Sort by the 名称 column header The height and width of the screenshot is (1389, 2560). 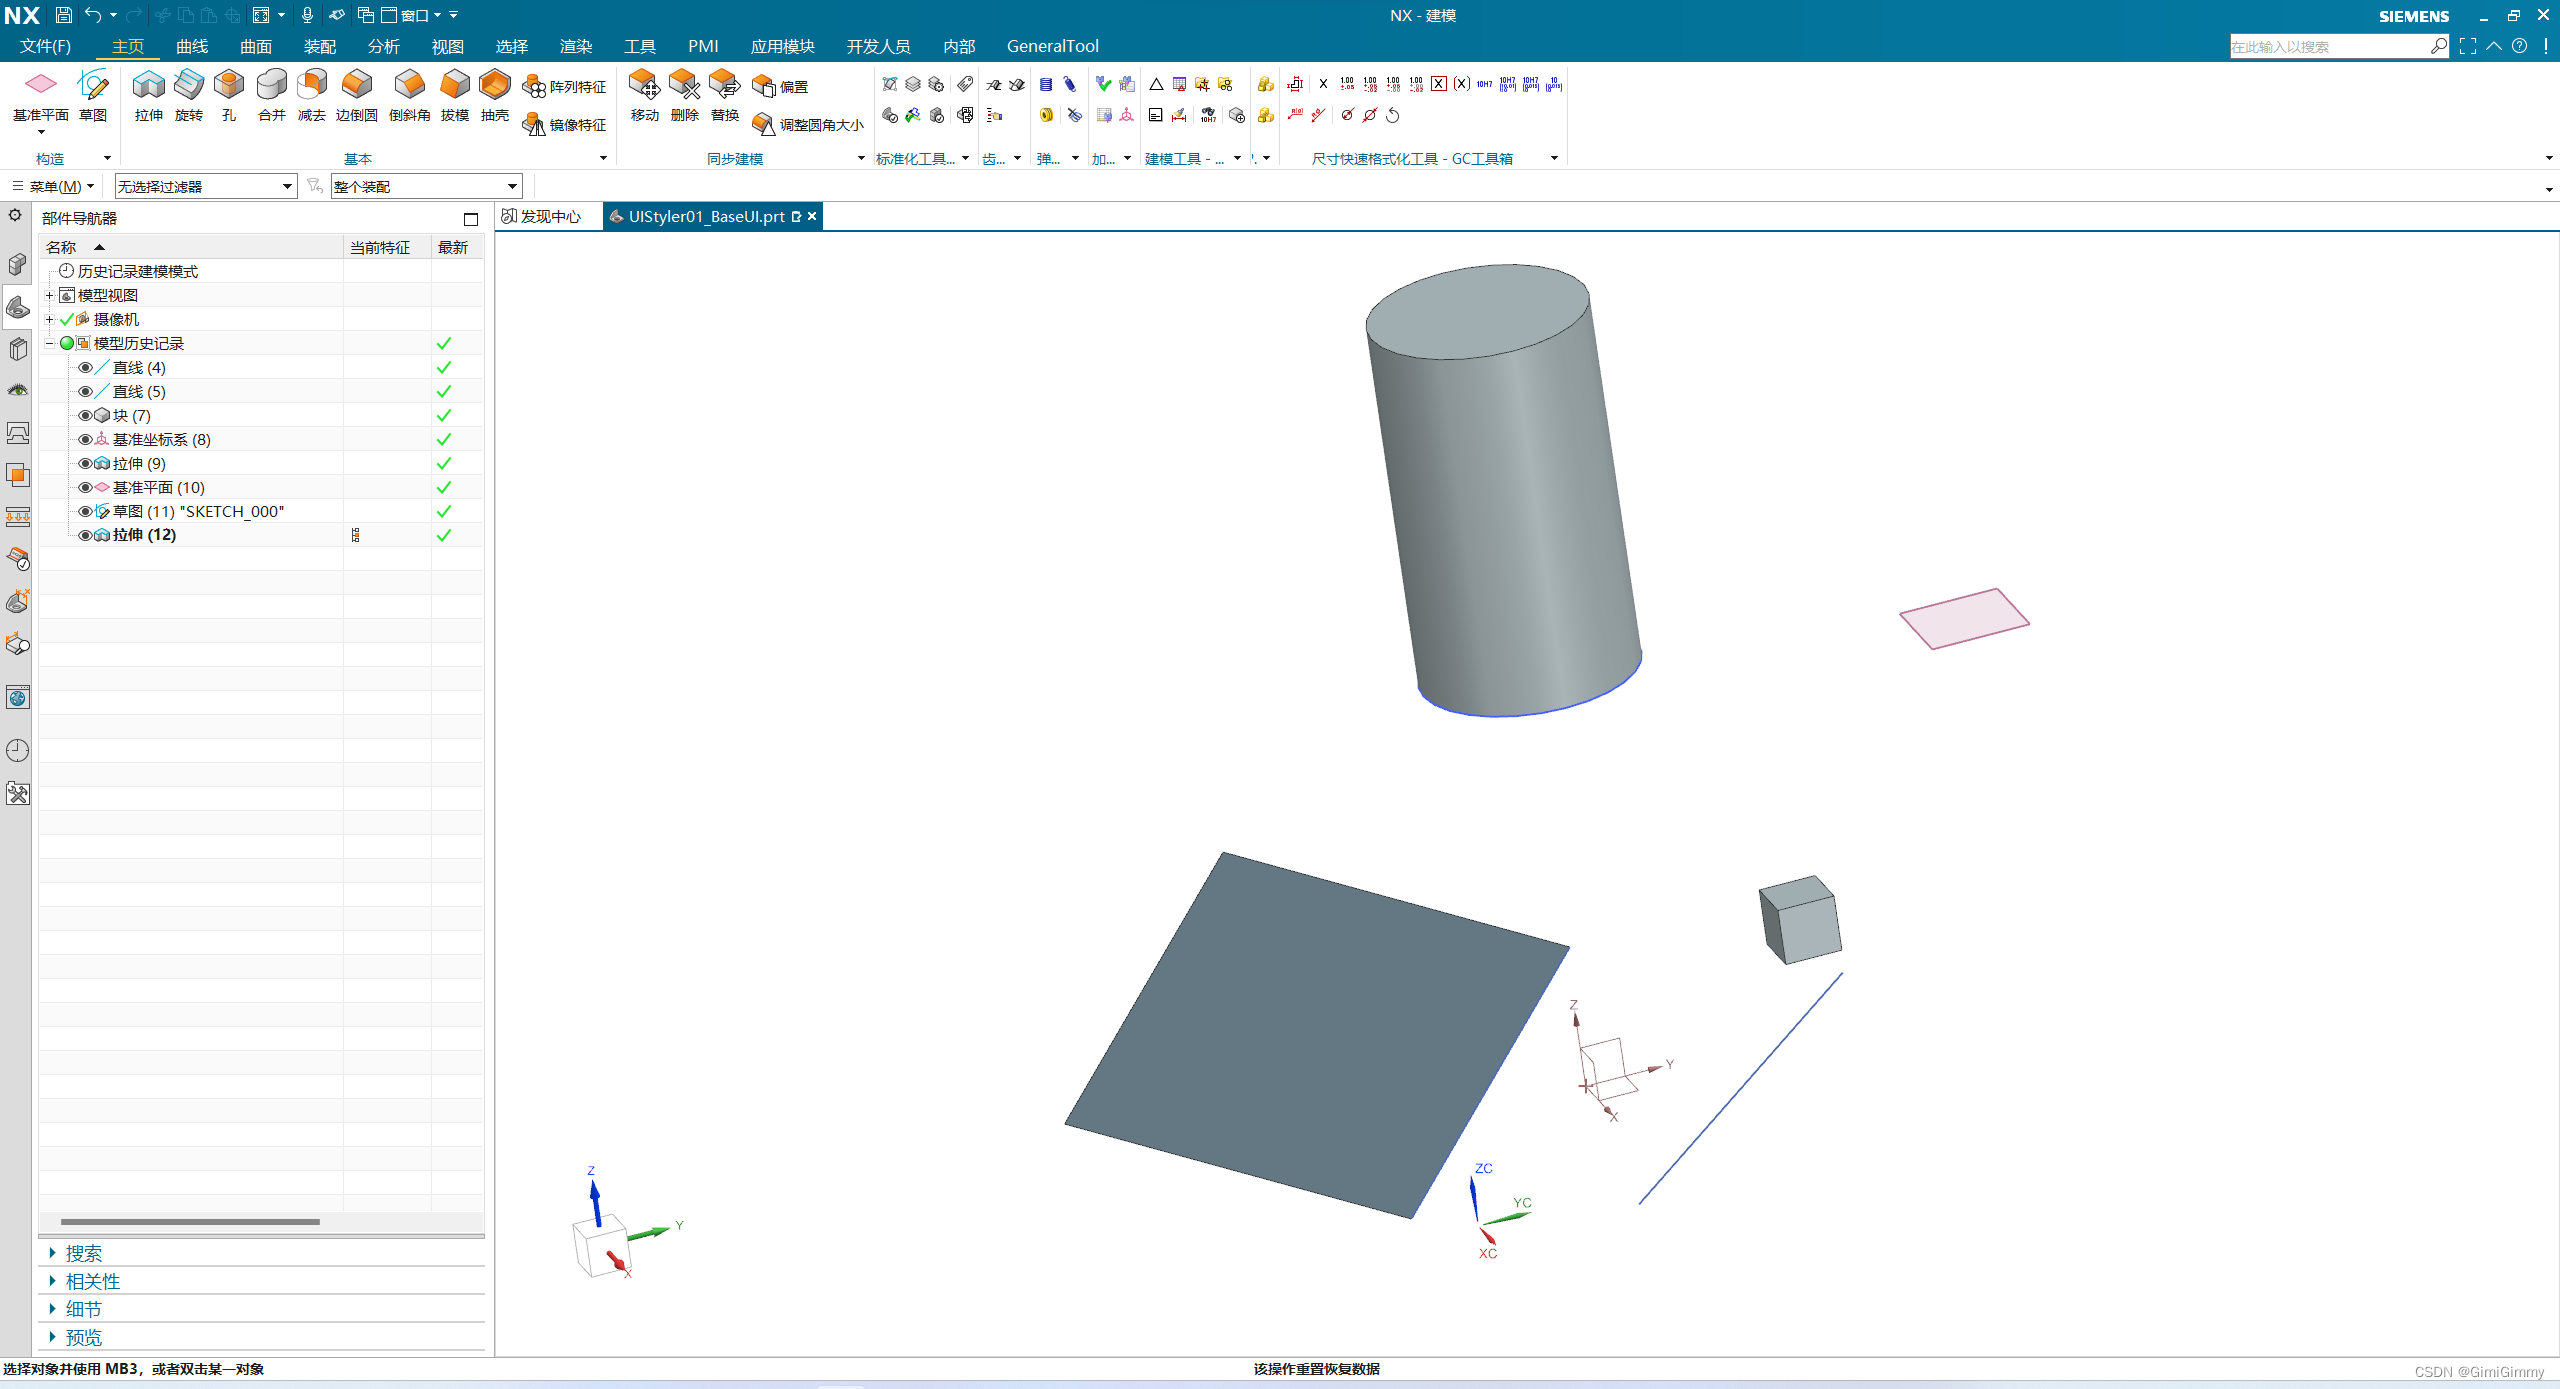click(192, 247)
